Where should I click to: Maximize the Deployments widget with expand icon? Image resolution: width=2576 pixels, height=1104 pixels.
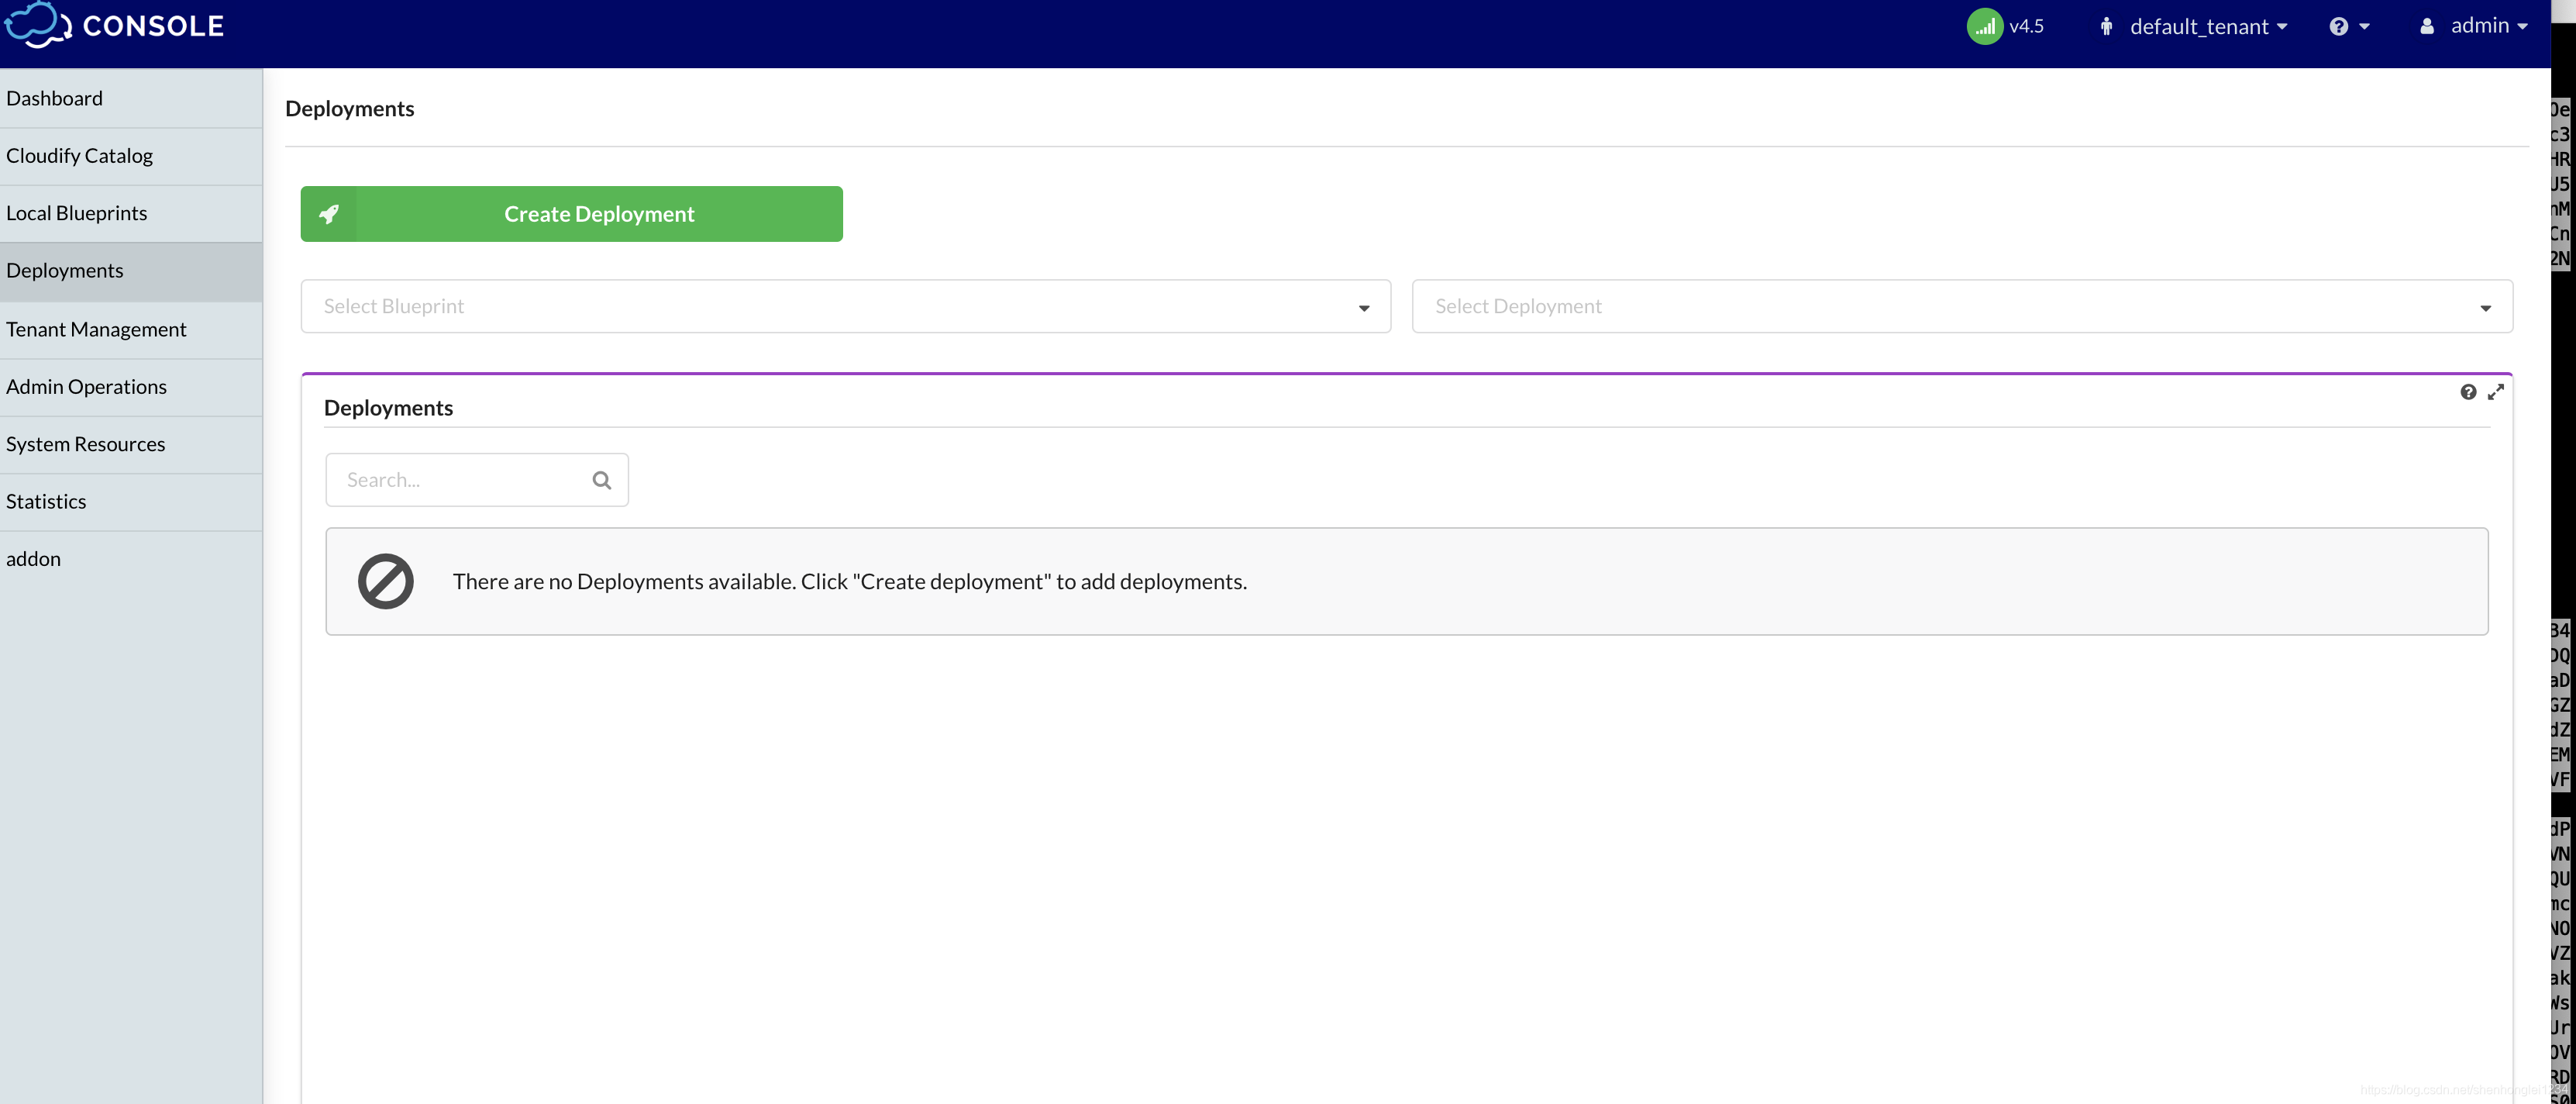point(2496,392)
